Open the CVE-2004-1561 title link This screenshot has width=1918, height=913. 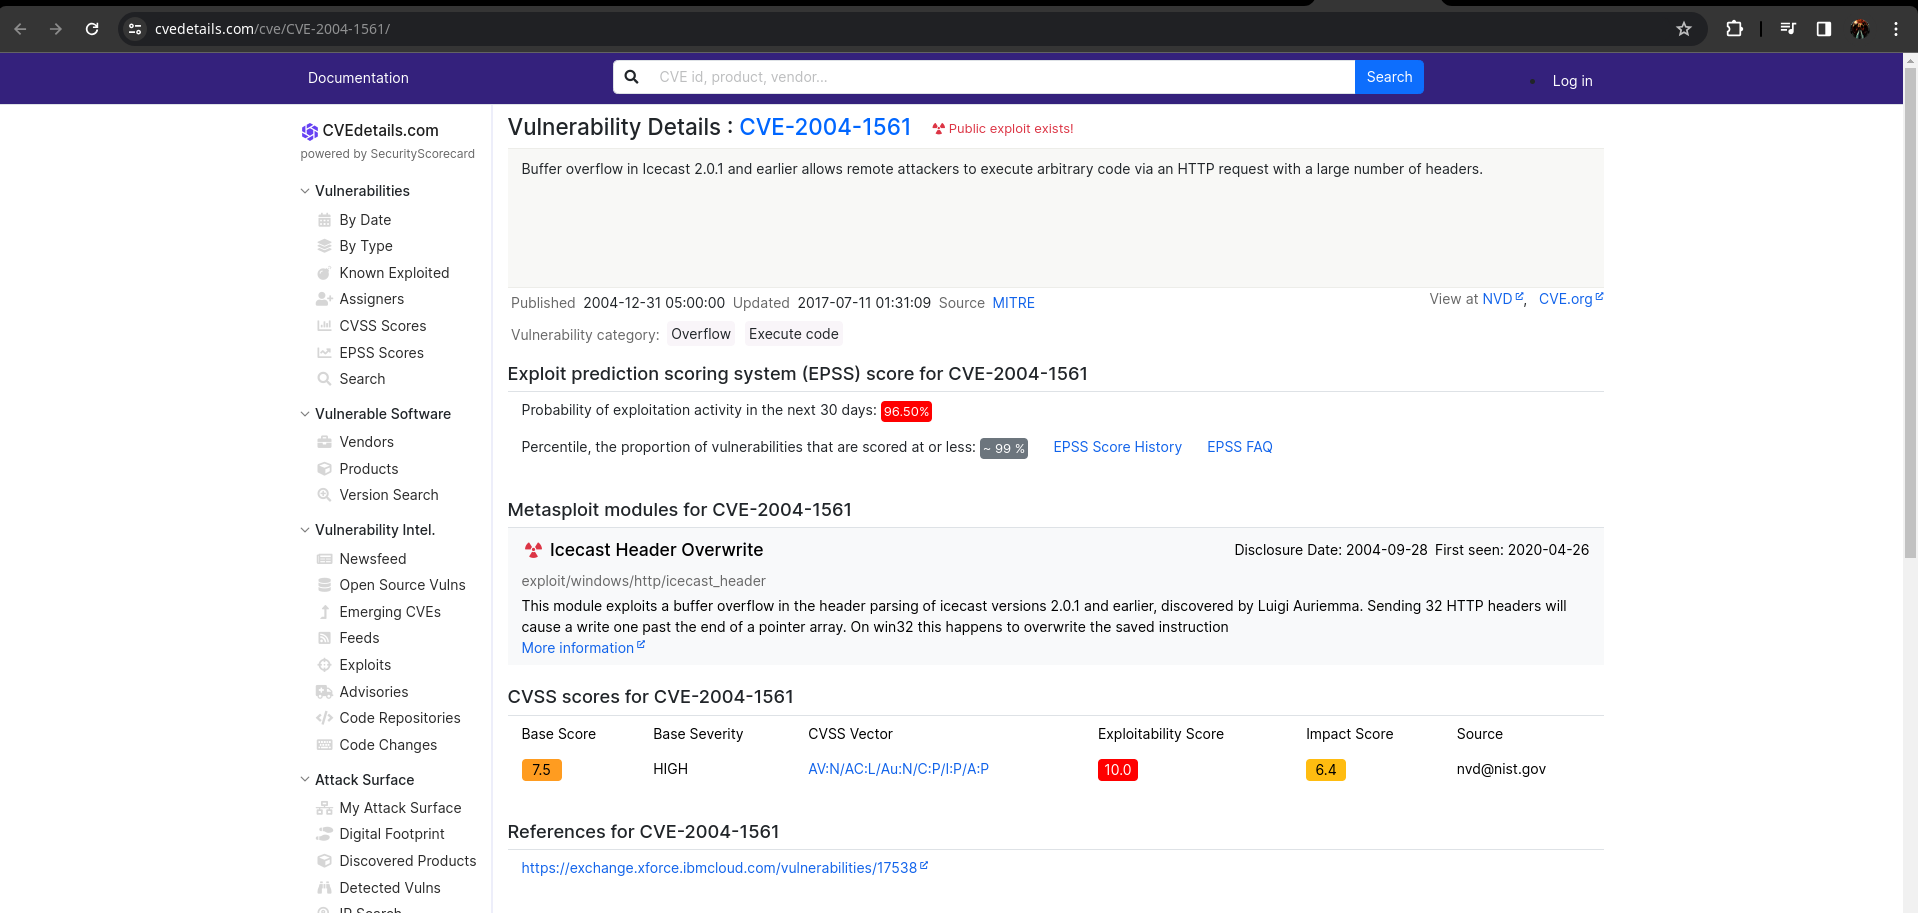tap(825, 127)
